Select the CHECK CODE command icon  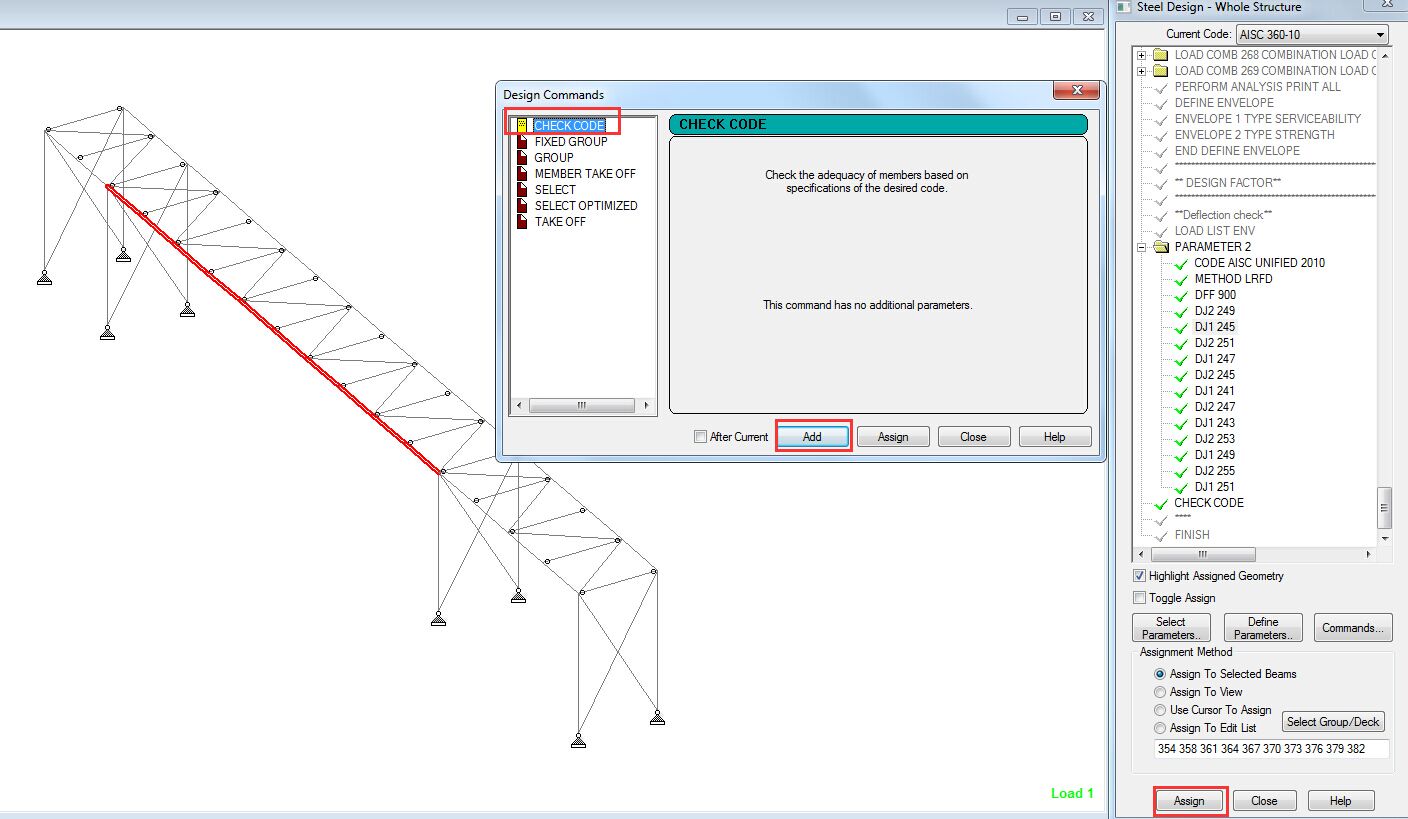point(522,126)
